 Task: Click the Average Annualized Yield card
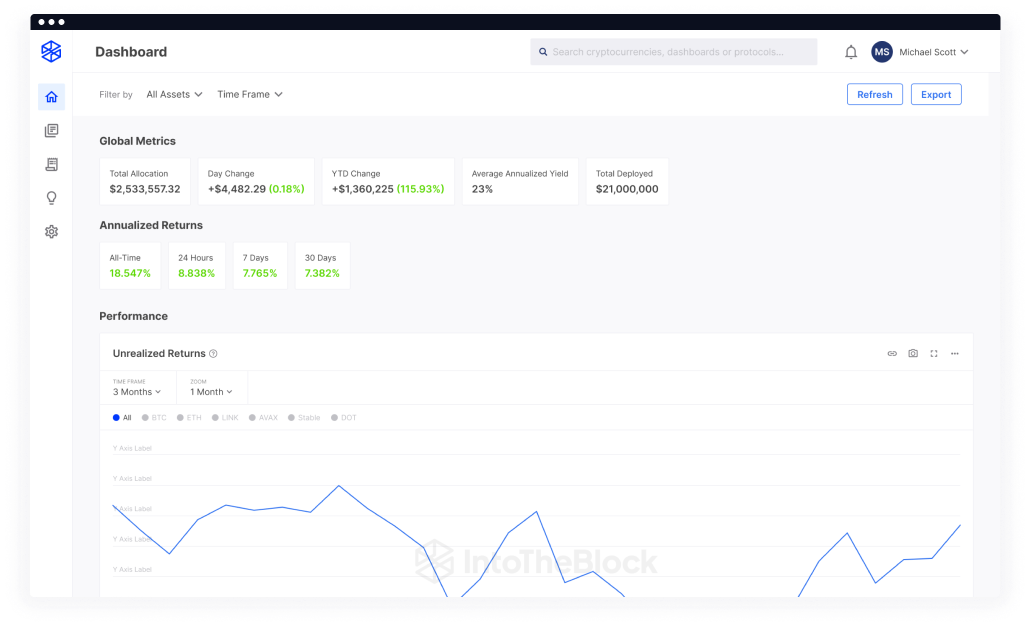click(x=520, y=182)
